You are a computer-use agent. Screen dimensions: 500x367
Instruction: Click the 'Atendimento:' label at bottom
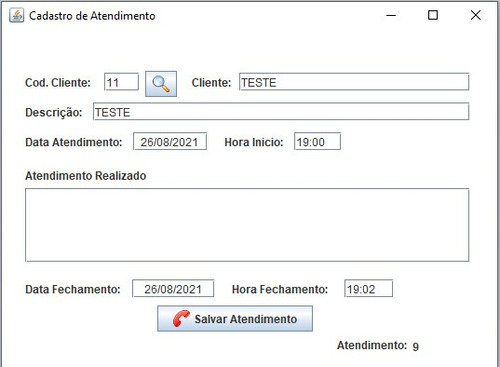pos(372,345)
